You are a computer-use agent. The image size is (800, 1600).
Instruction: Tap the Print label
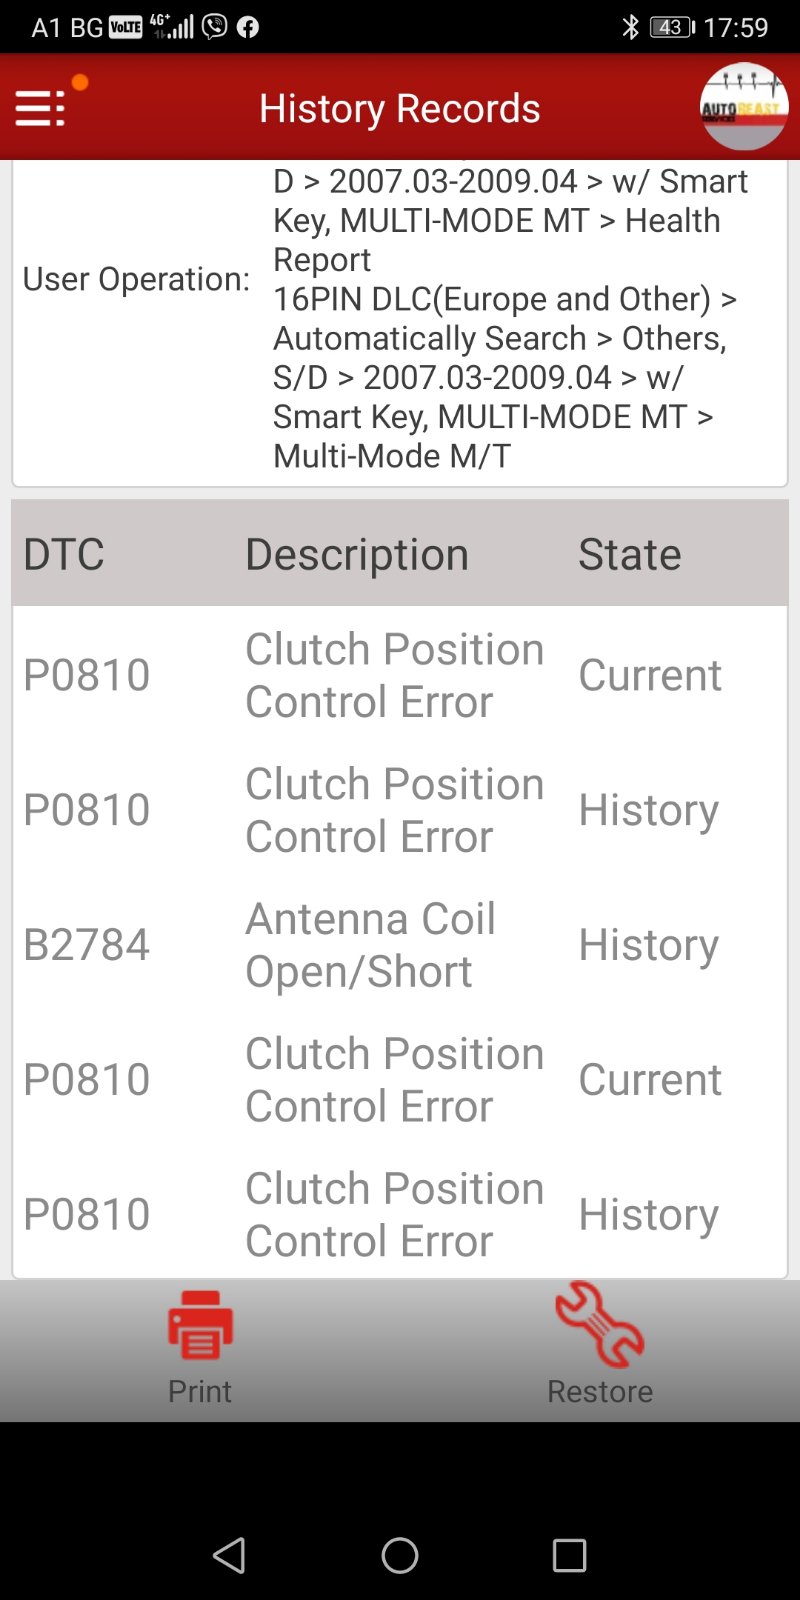[x=200, y=1391]
